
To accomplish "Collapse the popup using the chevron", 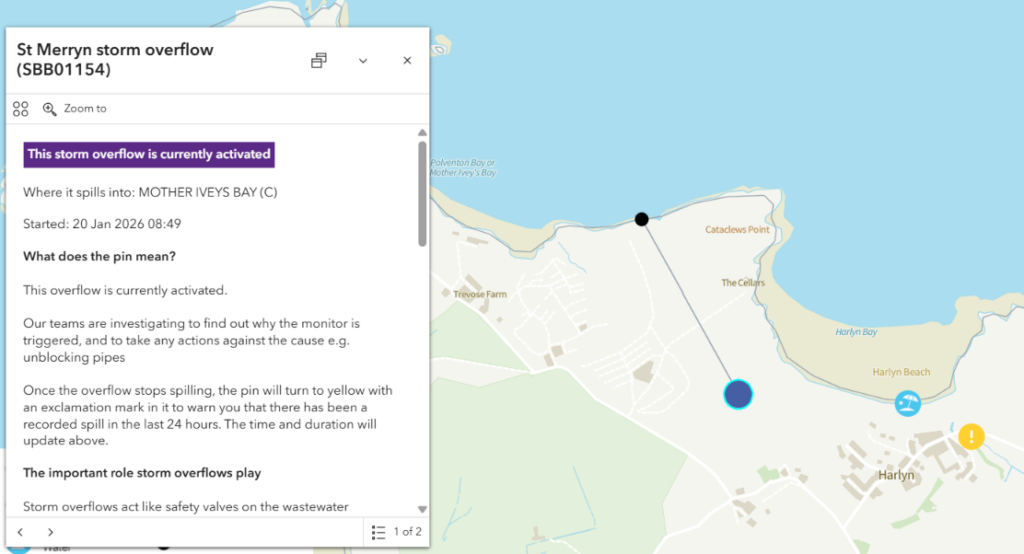I will tap(363, 61).
